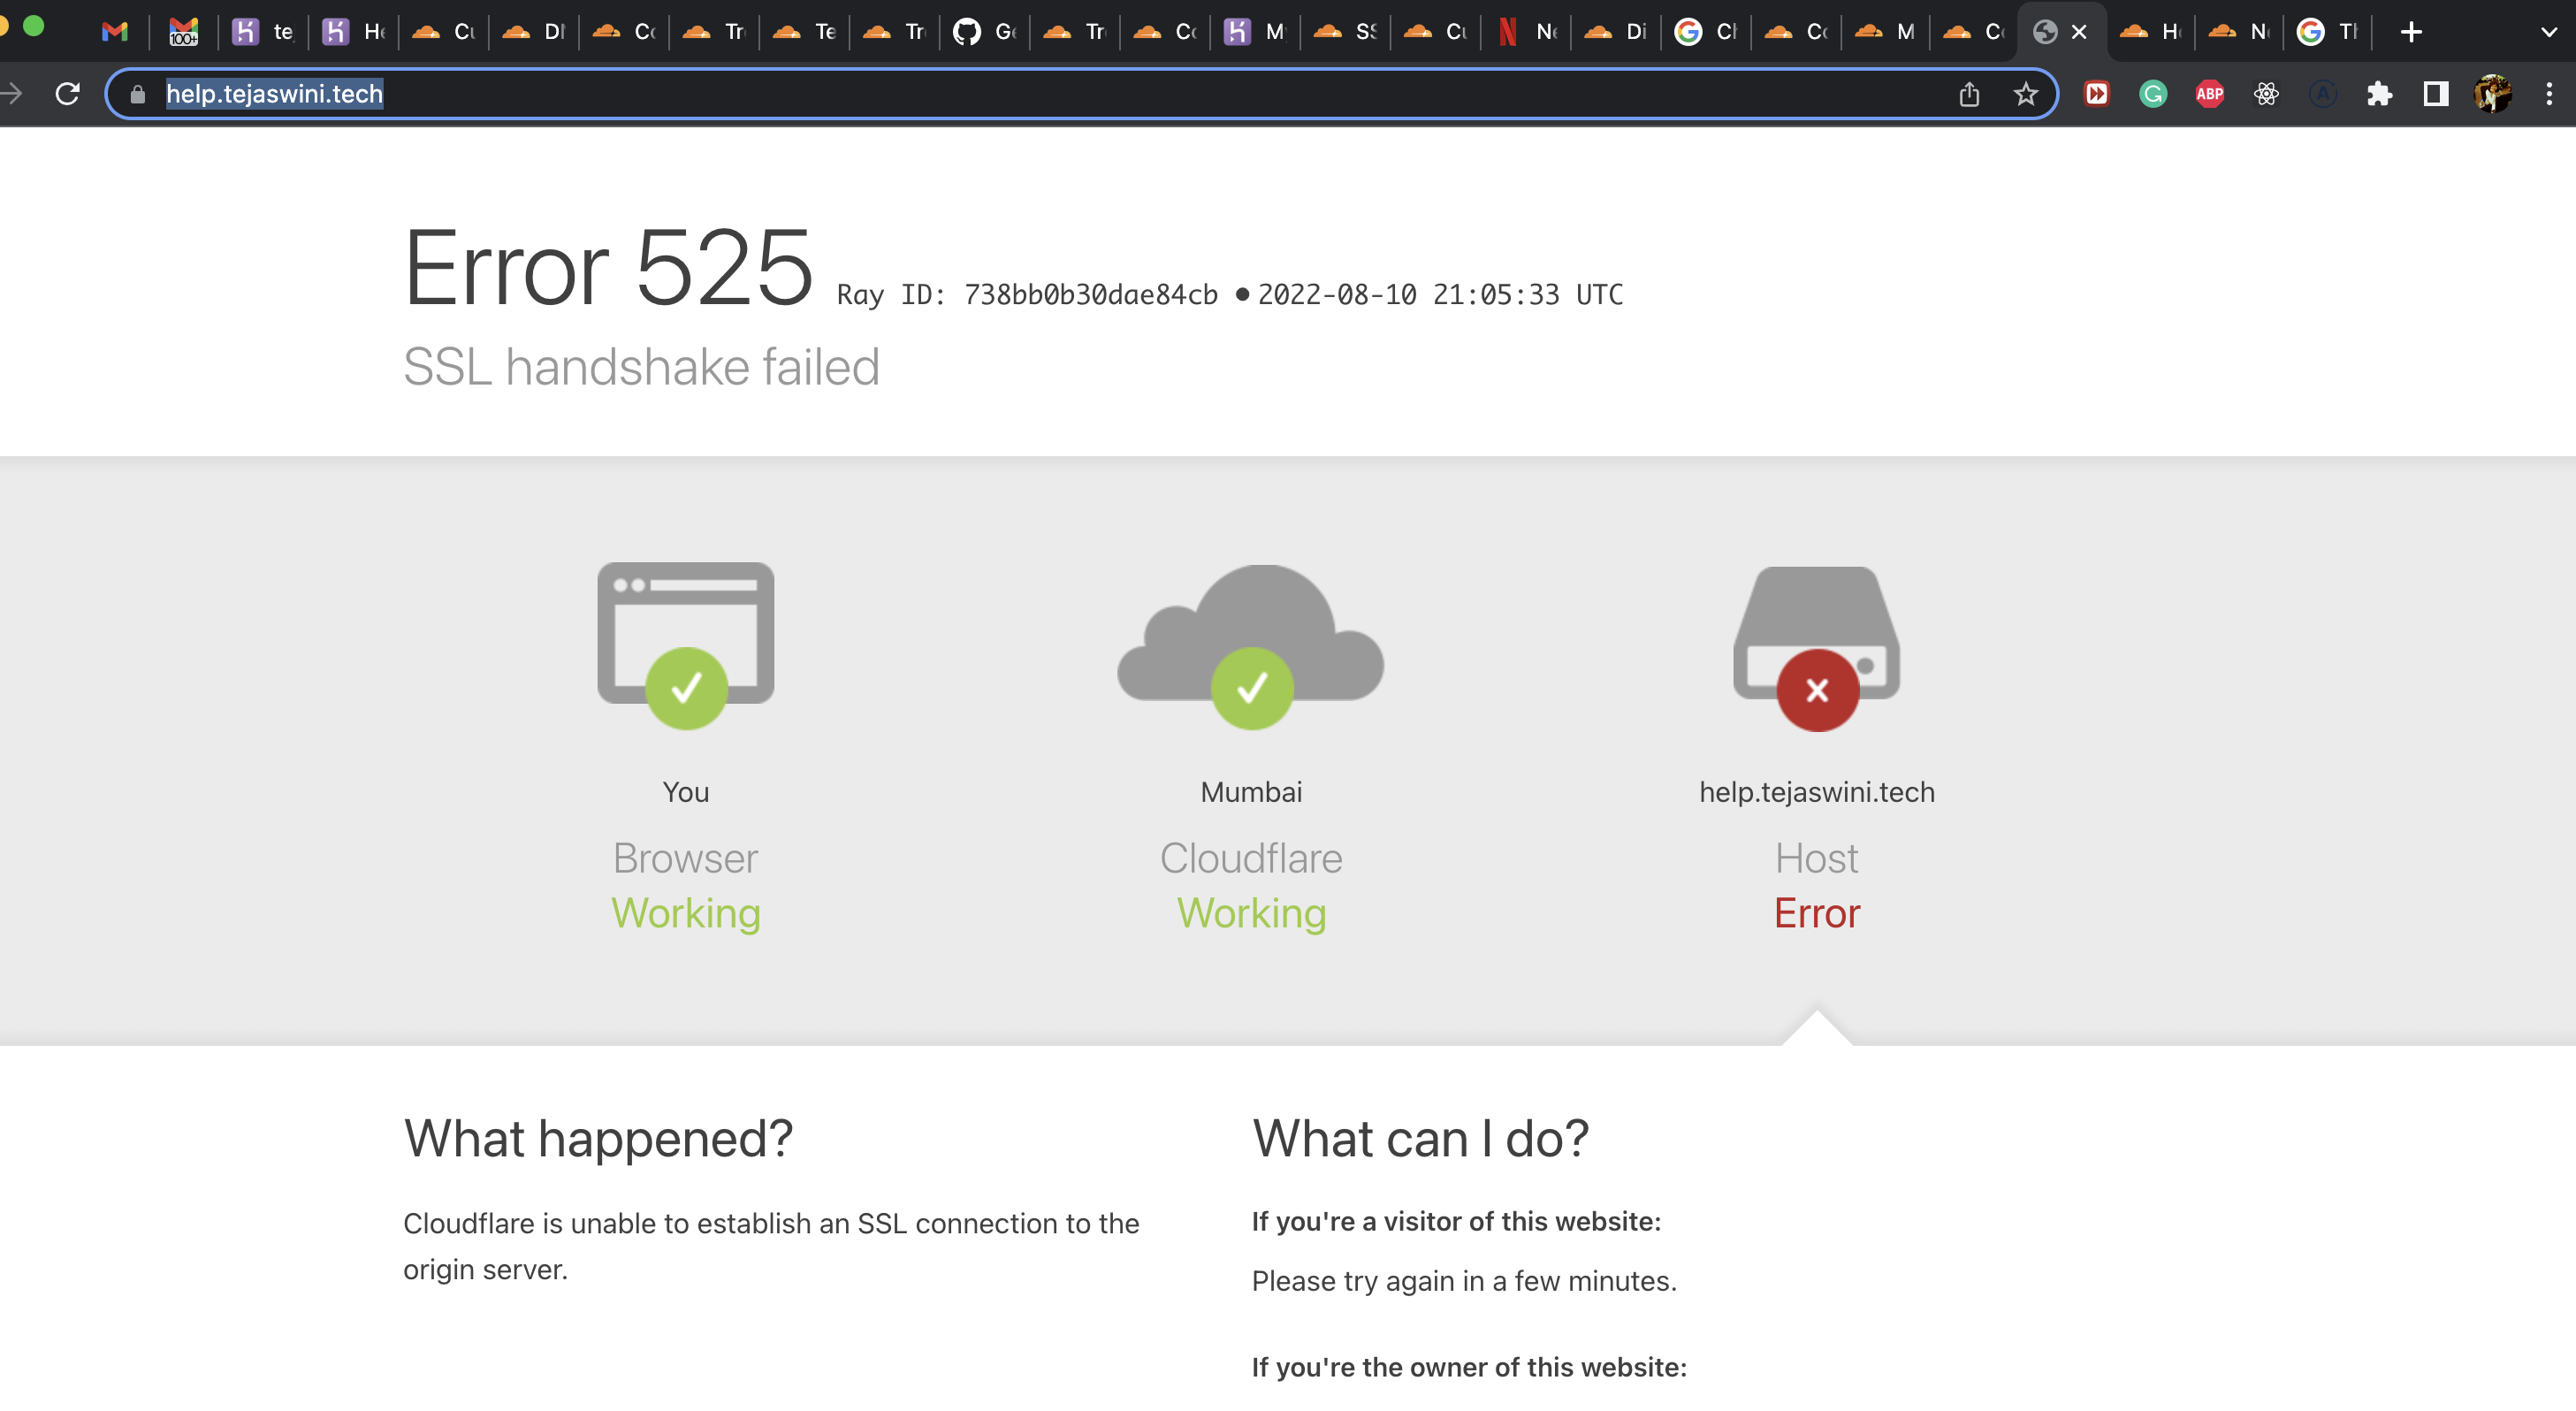Viewport: 2576px width, 1411px height.
Task: Open a new tab with plus button
Action: click(2411, 32)
